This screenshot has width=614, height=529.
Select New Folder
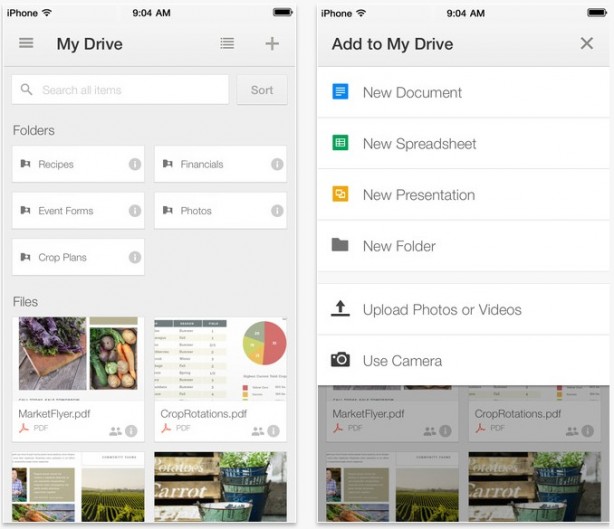pyautogui.click(x=463, y=246)
